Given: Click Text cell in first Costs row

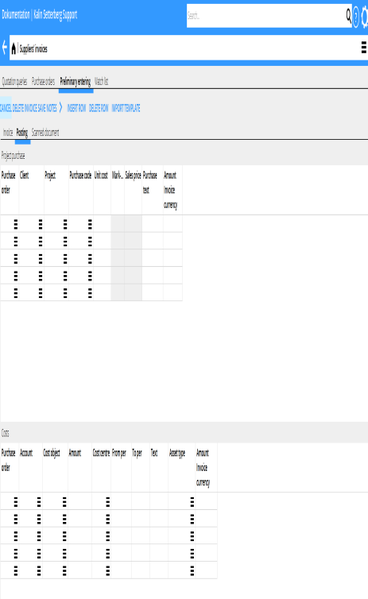Looking at the screenshot, I should coord(159,502).
